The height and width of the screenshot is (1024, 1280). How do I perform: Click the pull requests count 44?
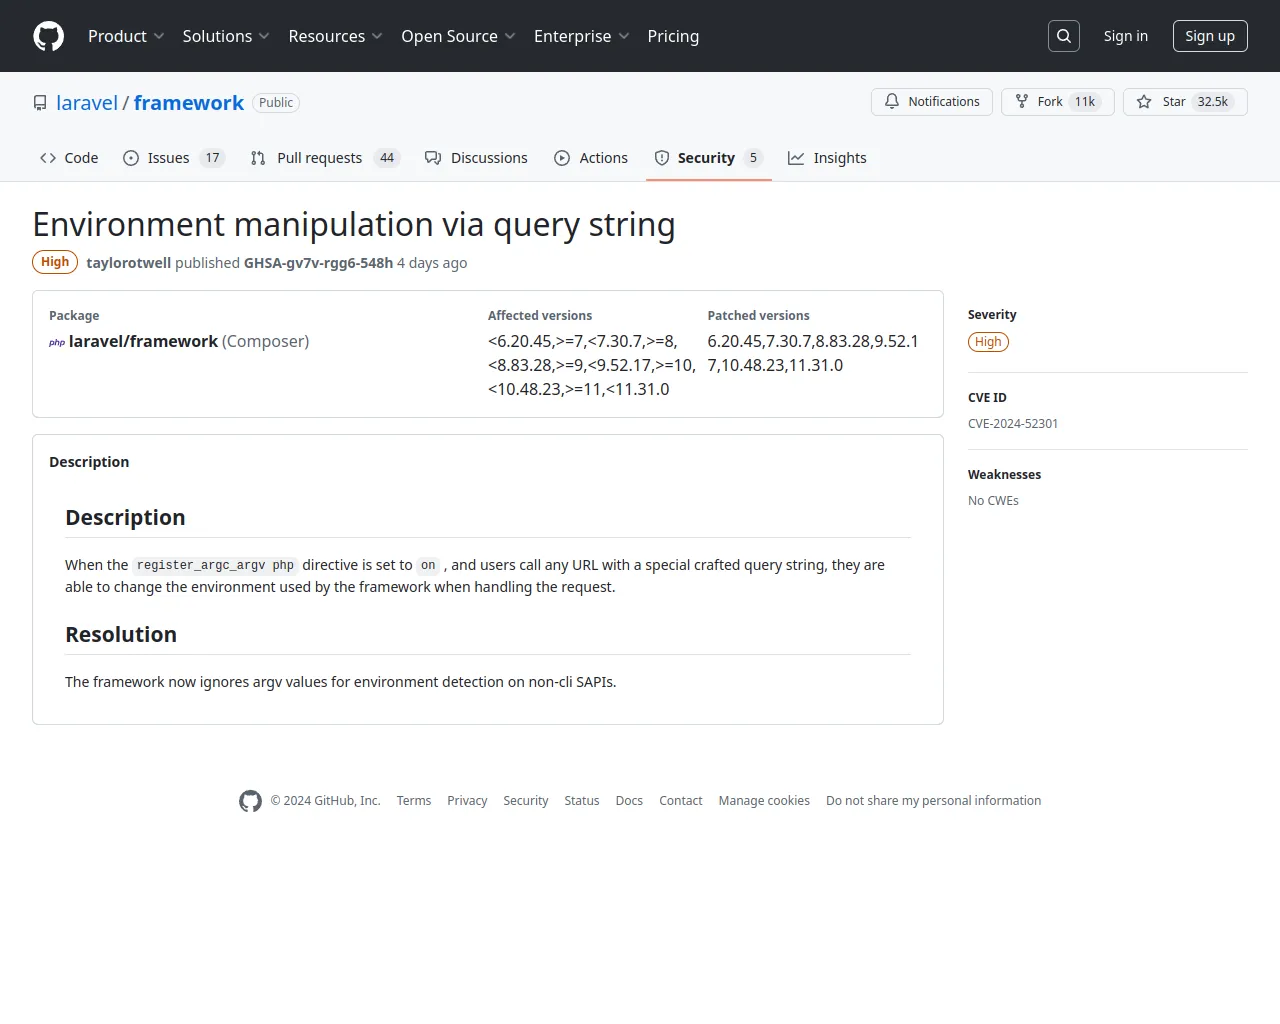[387, 158]
